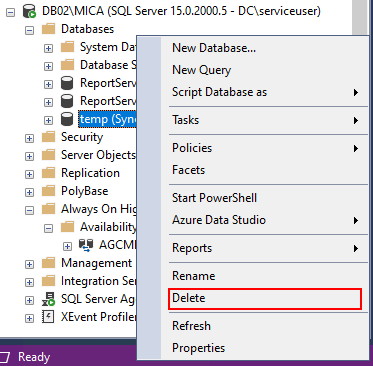Expand the SQL Server Agent node
373x366 pixels.
coord(30,300)
